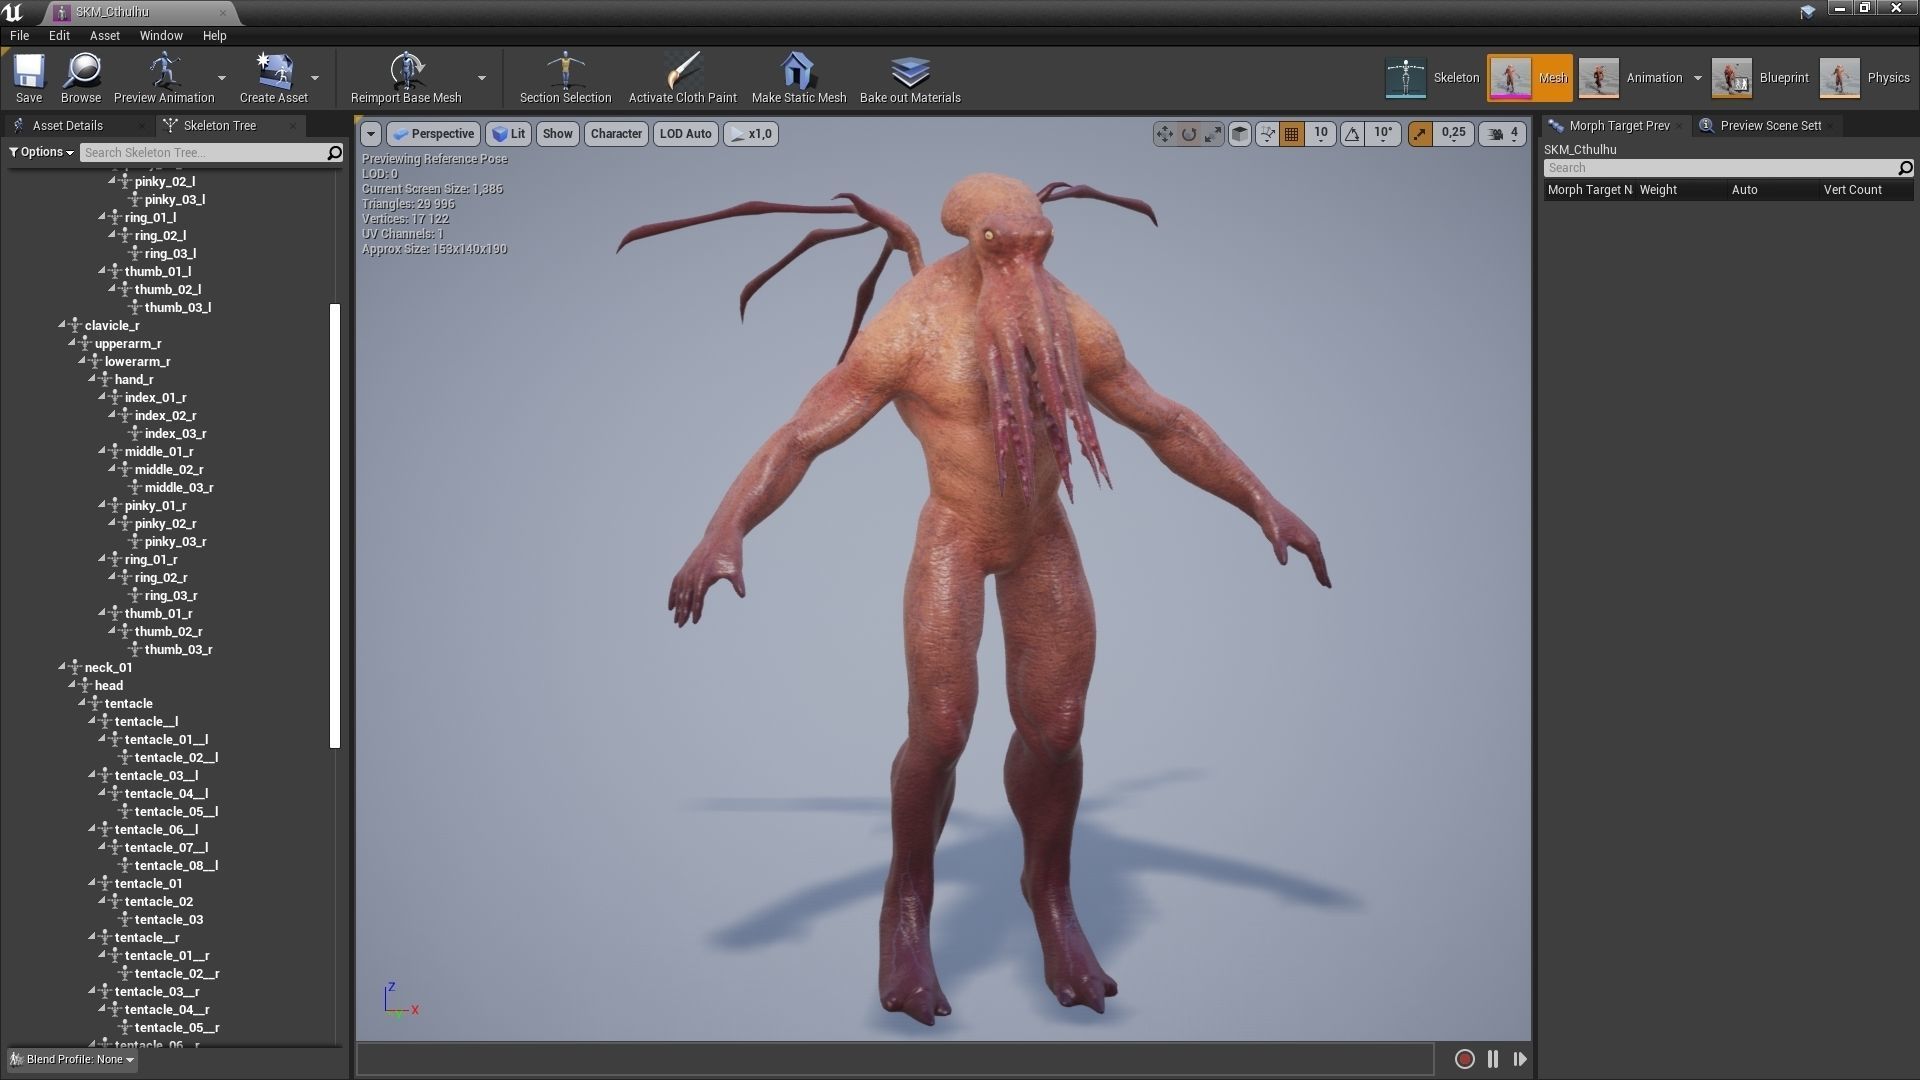The height and width of the screenshot is (1080, 1920).
Task: Click Make Static Mesh icon
Action: coord(798,78)
